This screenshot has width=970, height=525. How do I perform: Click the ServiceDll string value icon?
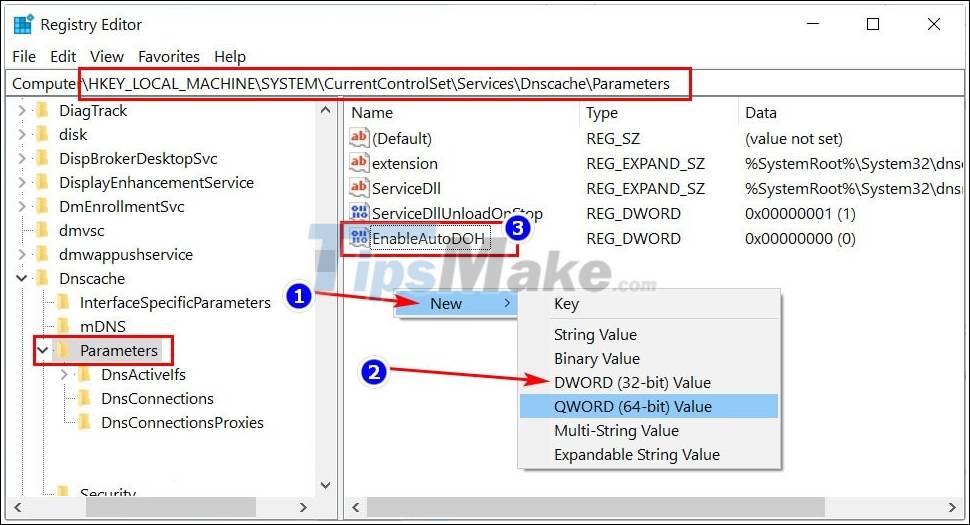[359, 187]
